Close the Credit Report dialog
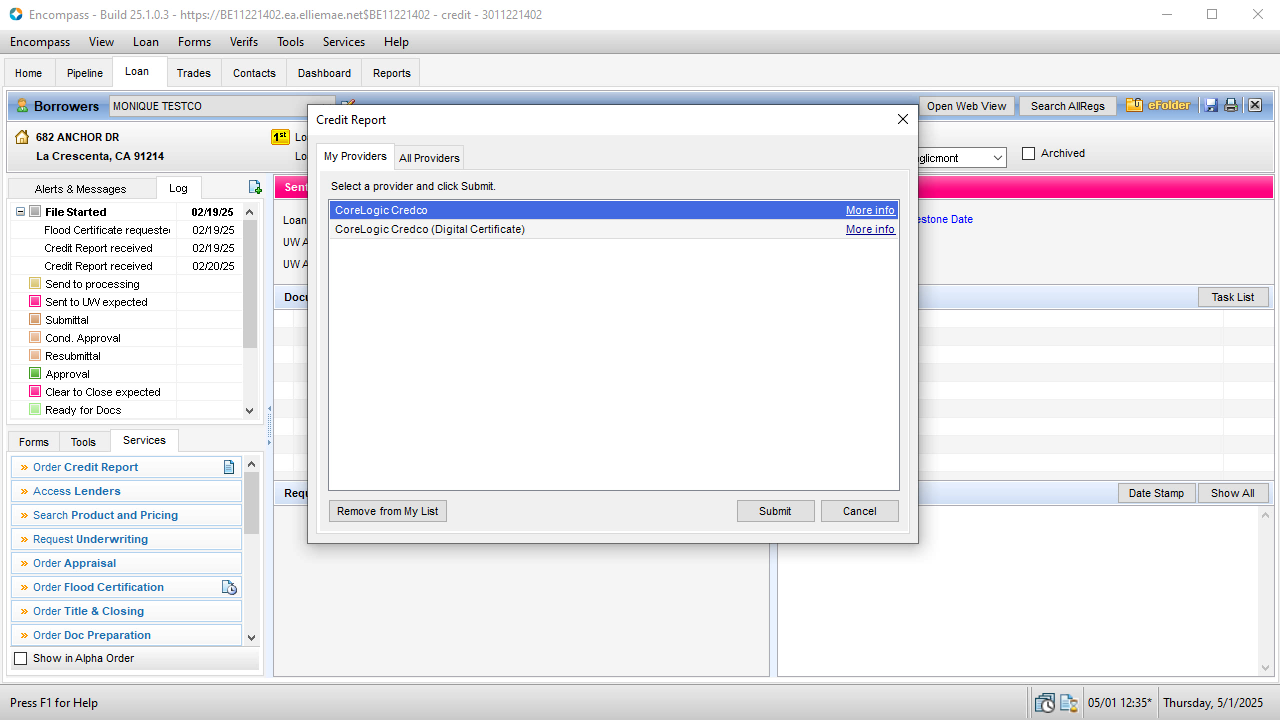 click(x=903, y=119)
